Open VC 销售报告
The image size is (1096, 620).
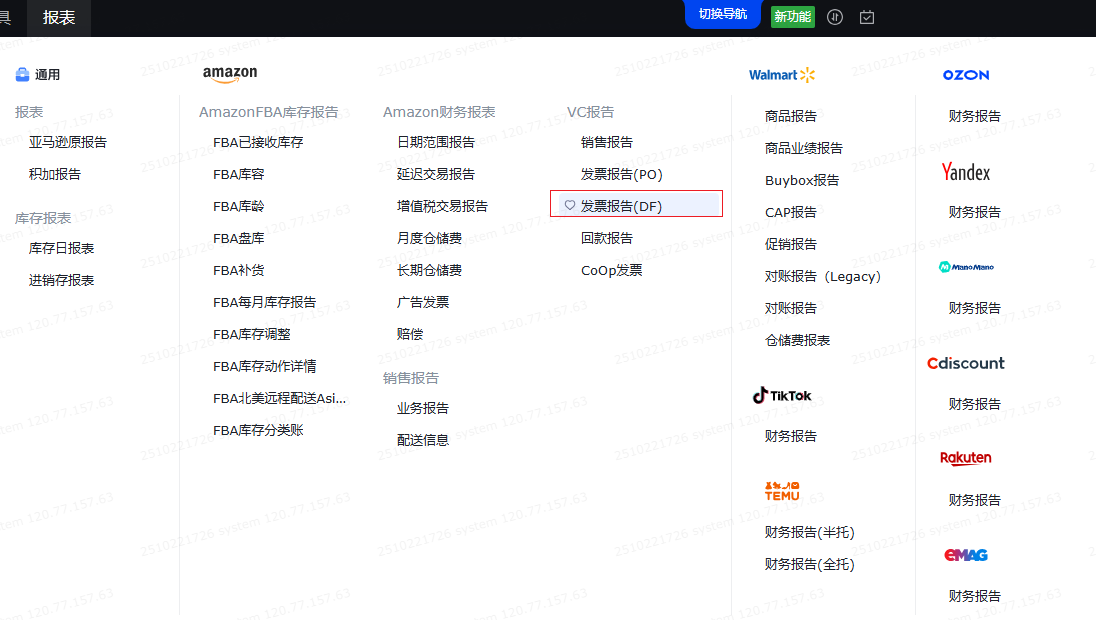point(607,142)
